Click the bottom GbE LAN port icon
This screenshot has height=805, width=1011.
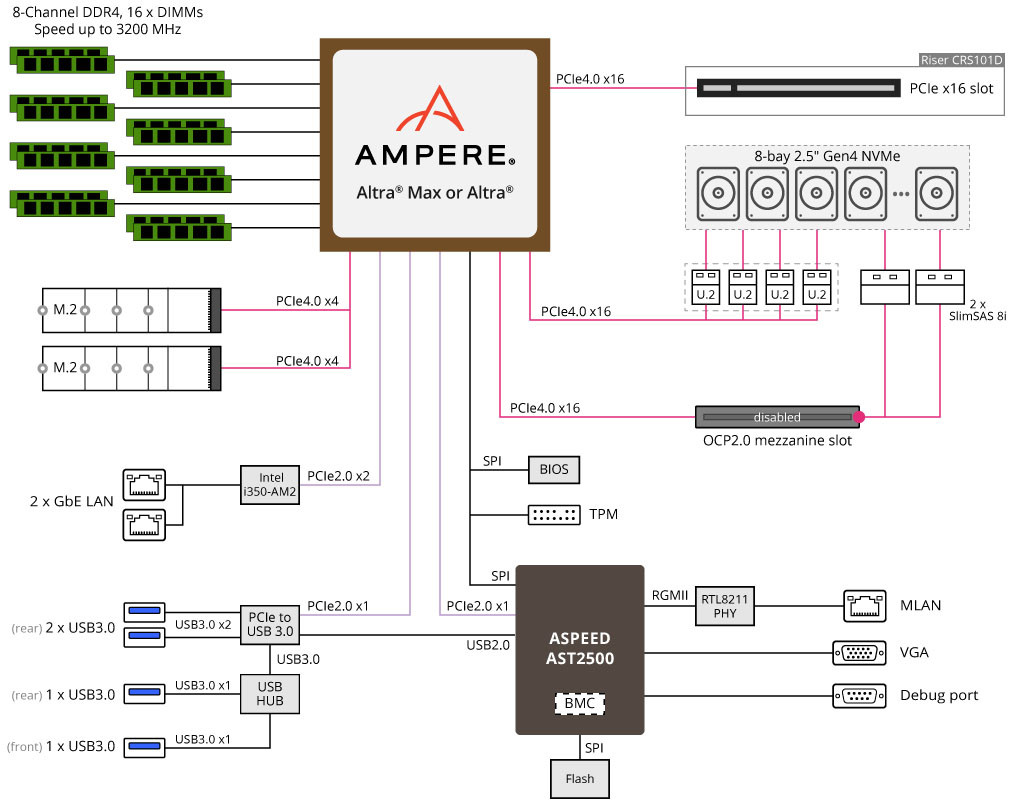[x=144, y=525]
